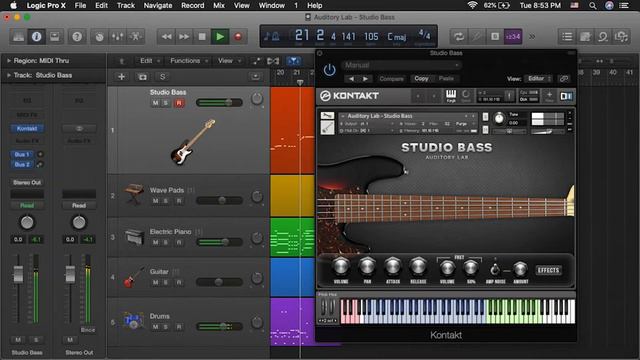The width and height of the screenshot is (640, 360).
Task: Open the EFFECTS page in Studio Bass
Action: coord(548,270)
